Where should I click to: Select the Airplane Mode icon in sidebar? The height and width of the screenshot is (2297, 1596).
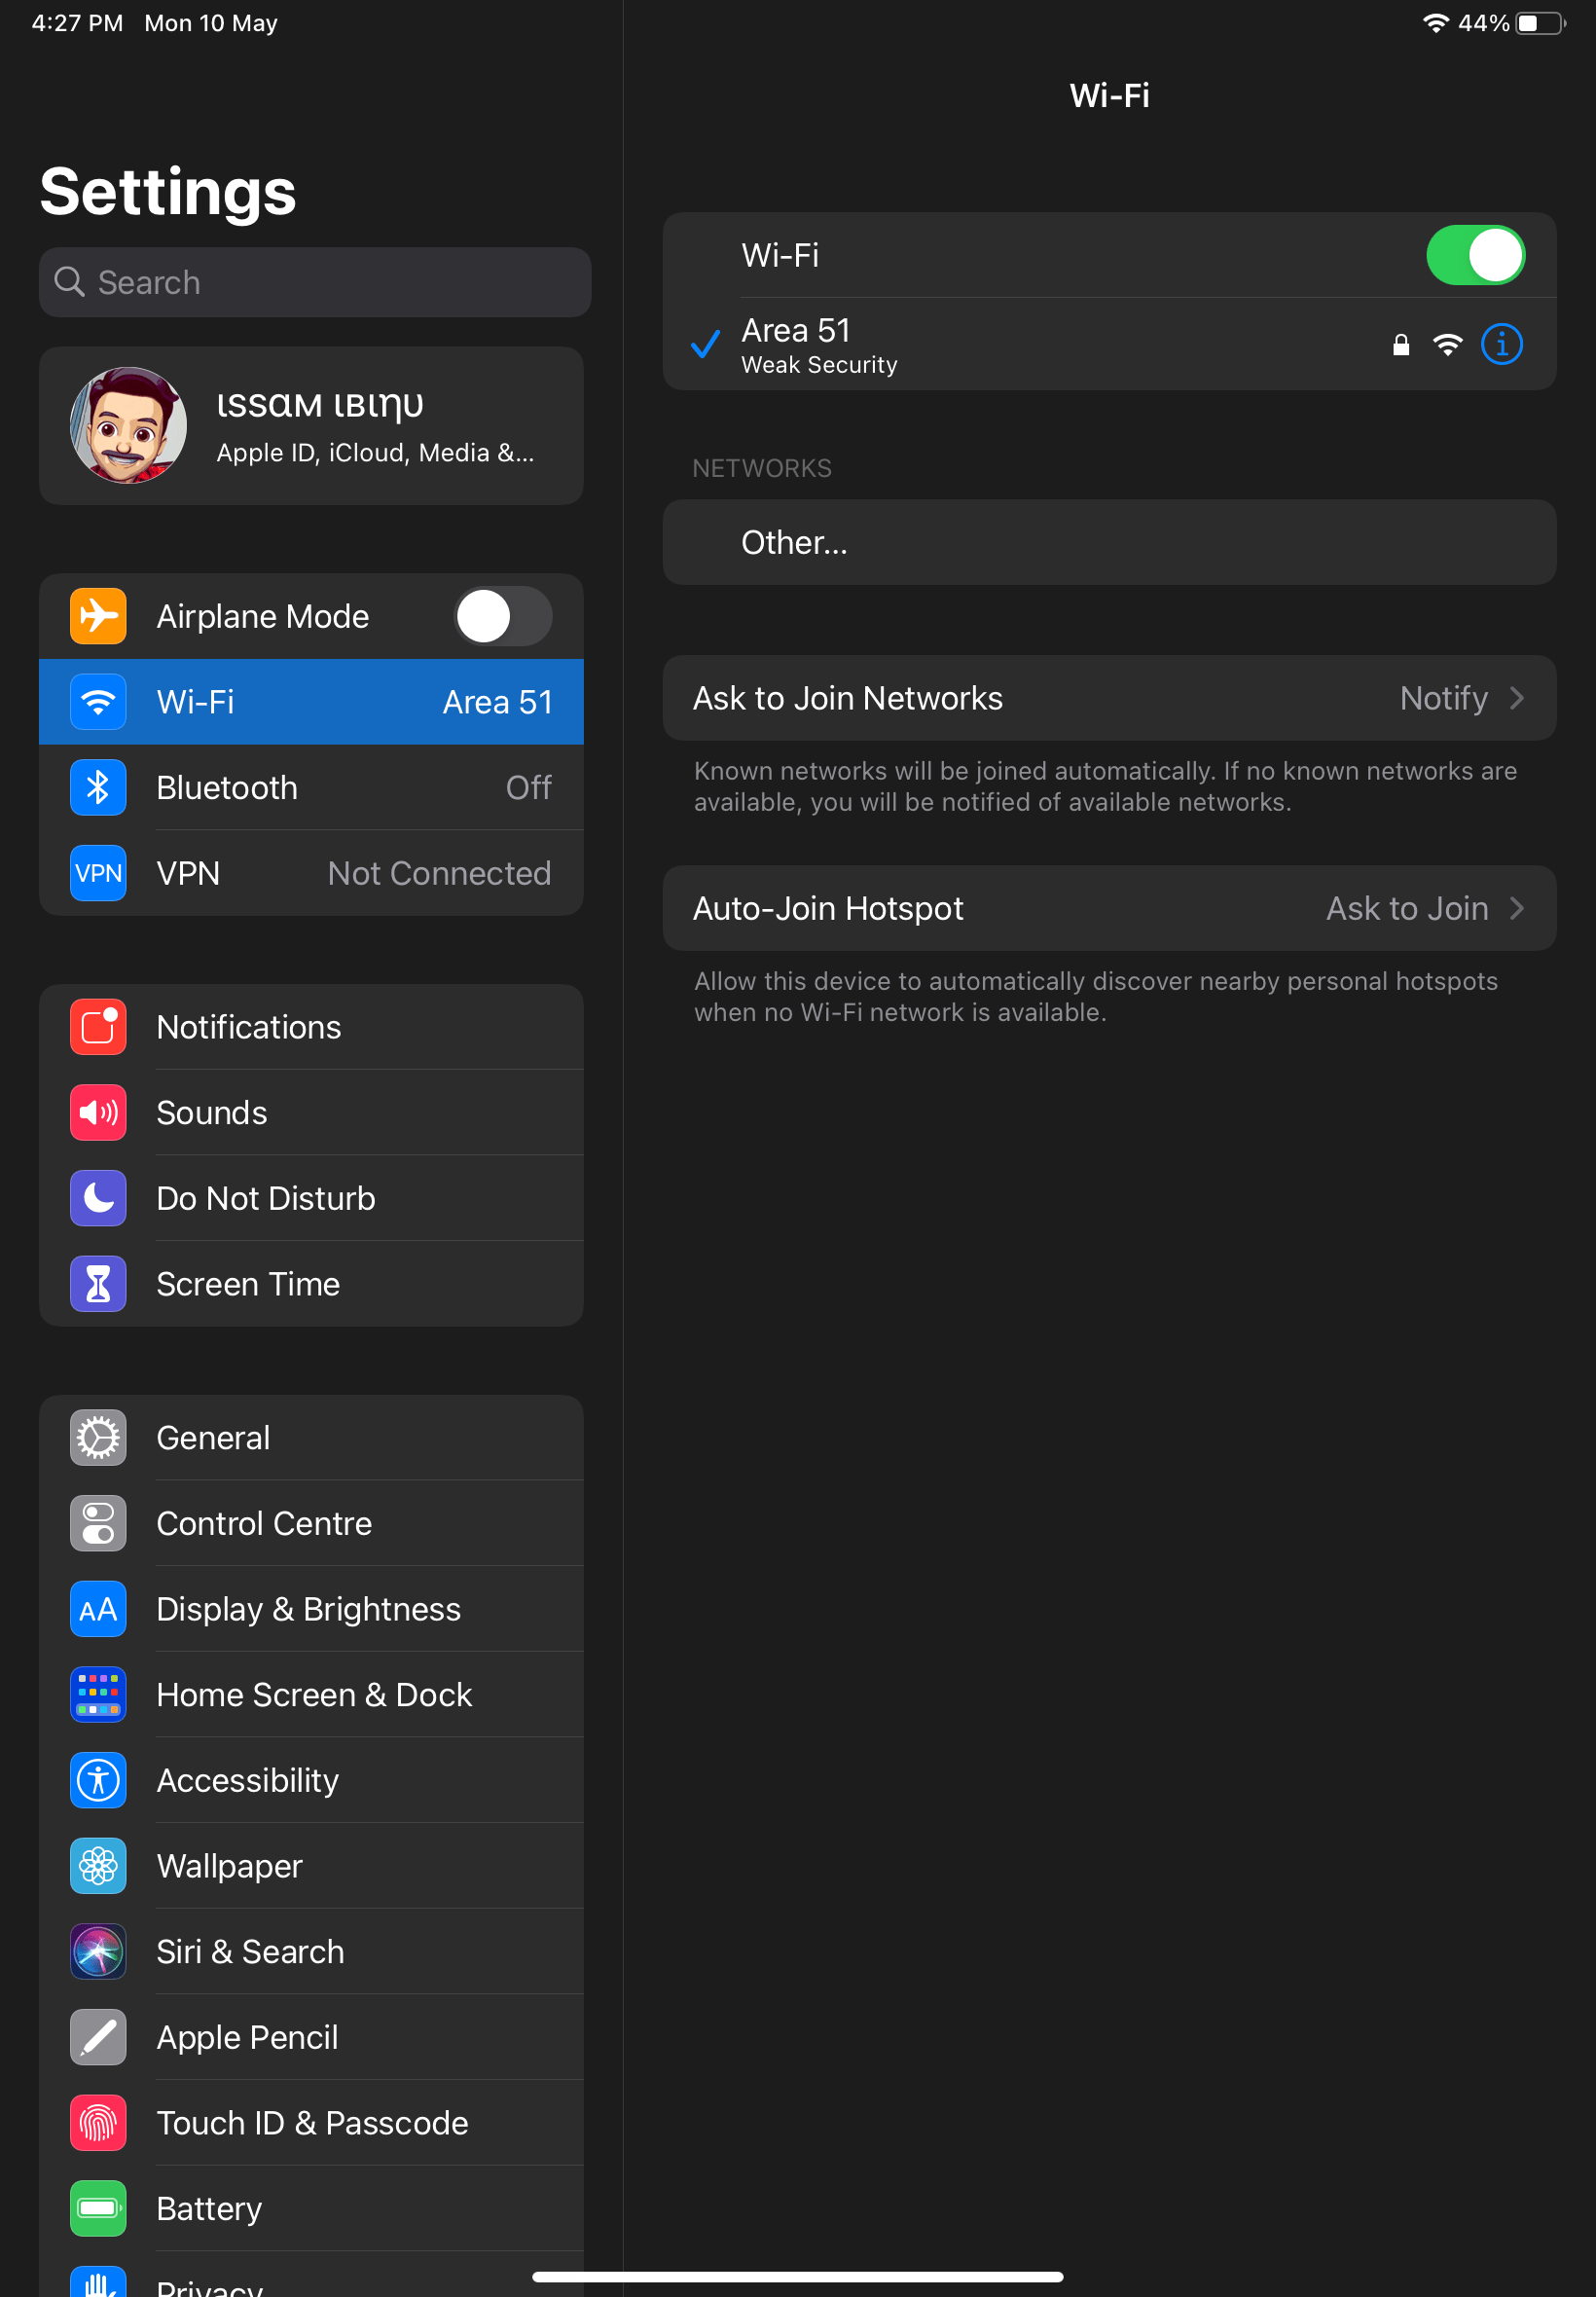[x=97, y=616]
